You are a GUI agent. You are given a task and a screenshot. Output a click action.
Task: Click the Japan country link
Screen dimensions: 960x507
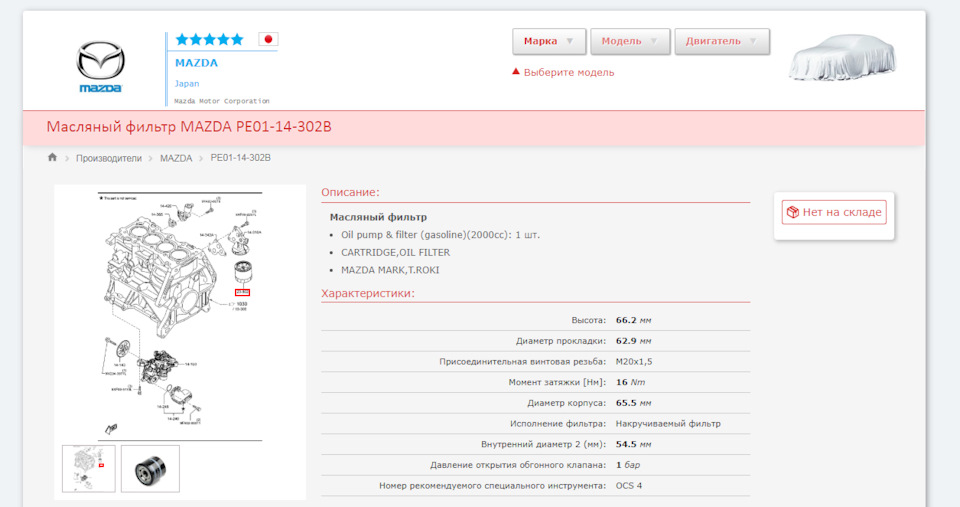click(x=187, y=83)
